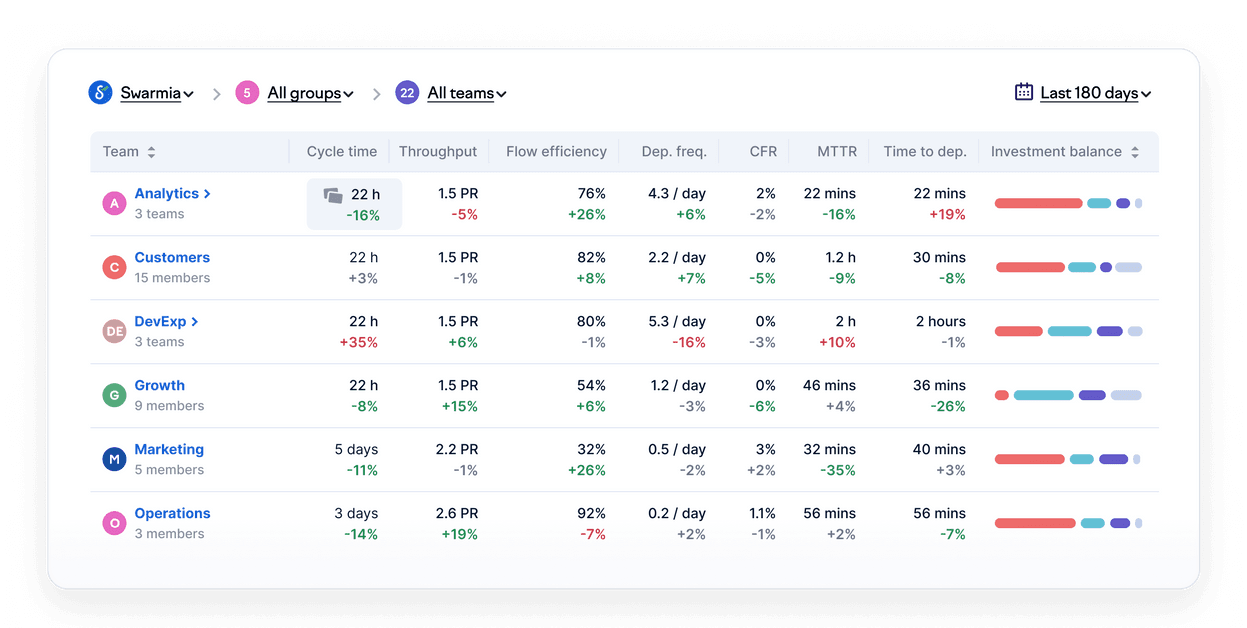Click Customers MTTR value 1.2 h
The image size is (1247, 628).
pos(840,258)
